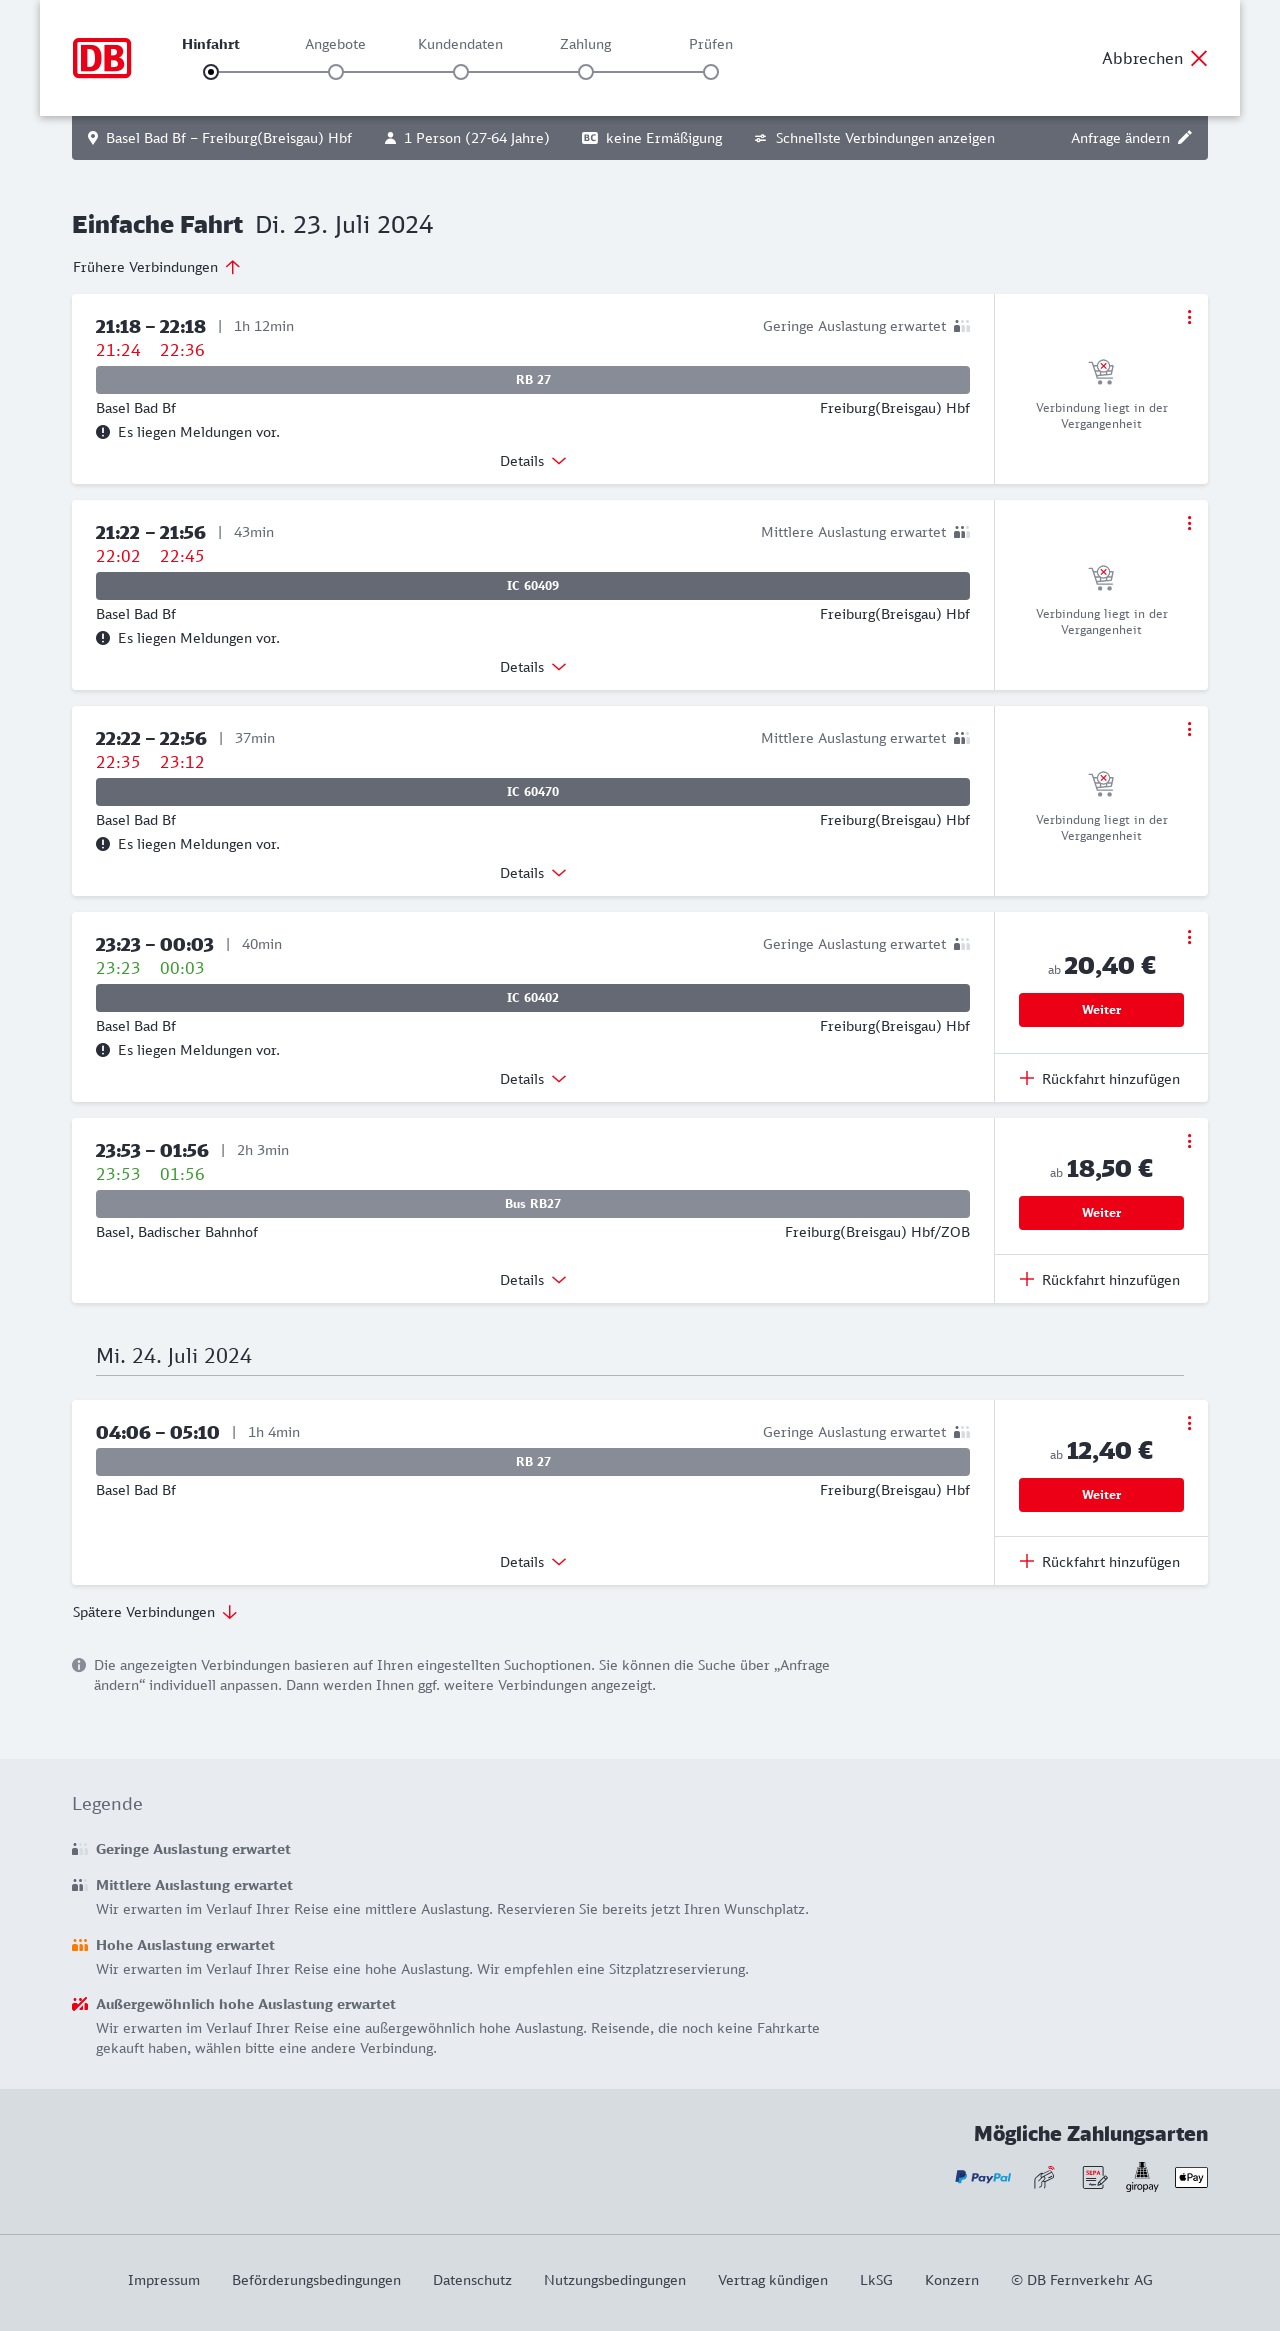Add Rückfahrt to the 12,40 € connection
The image size is (1280, 2331).
(1100, 1562)
